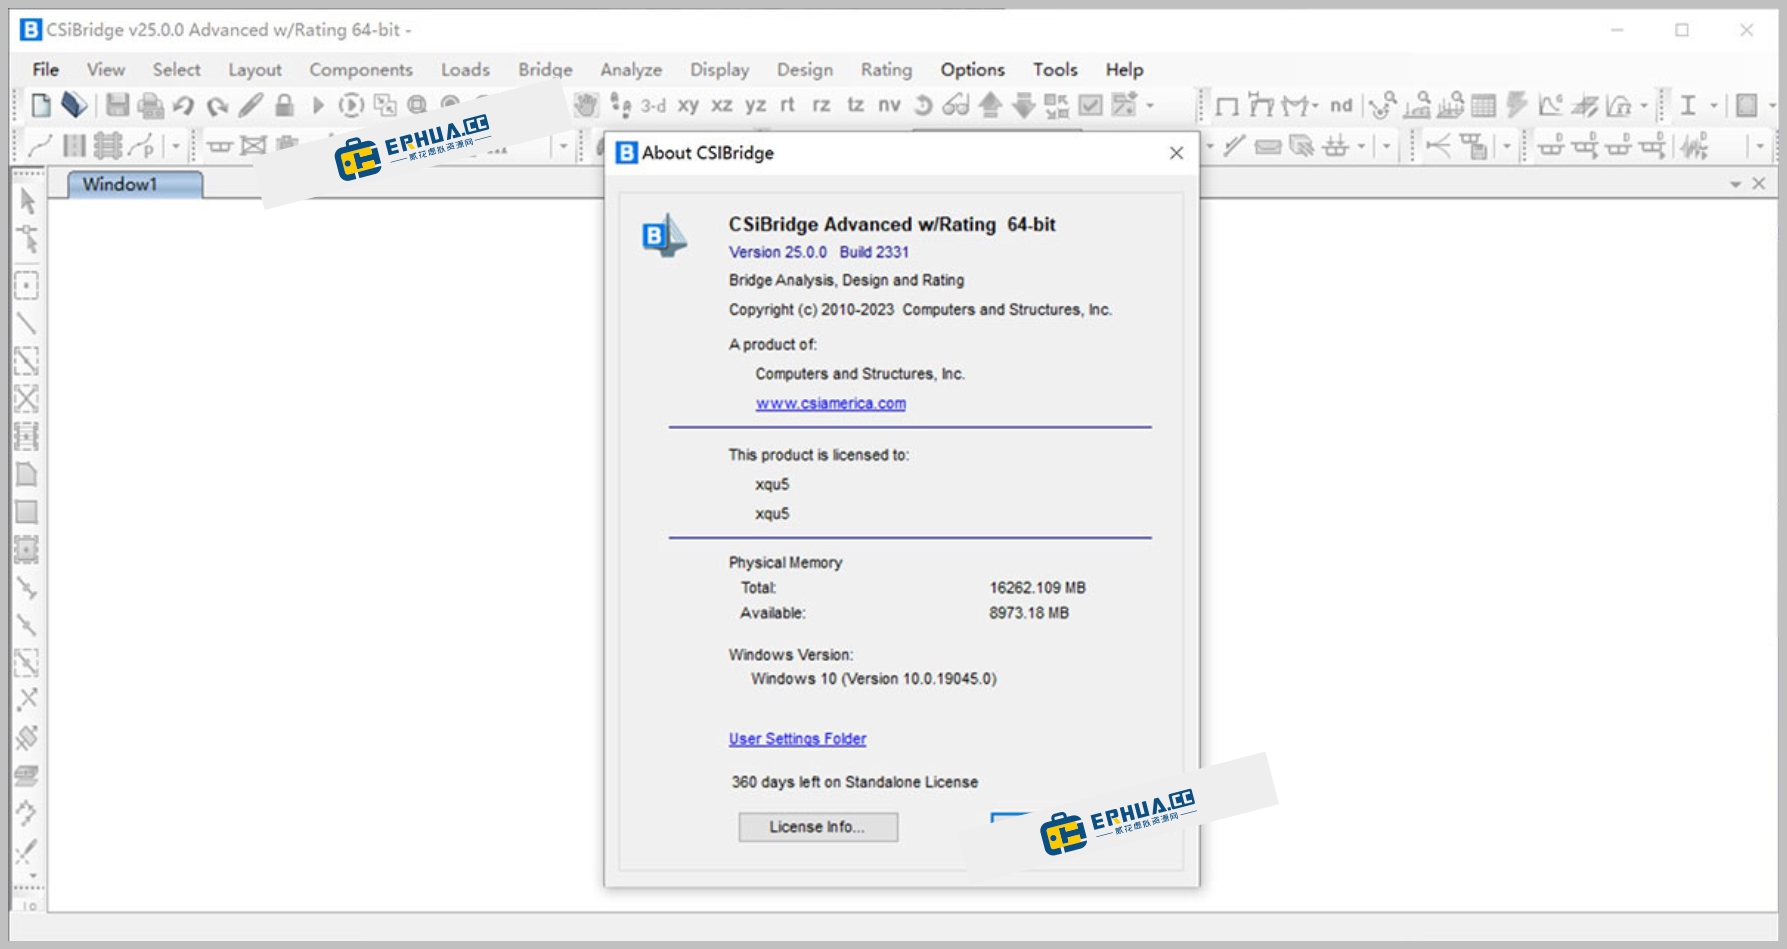Click '360 days left on Standalone License' text
This screenshot has width=1787, height=949.
[x=855, y=782]
